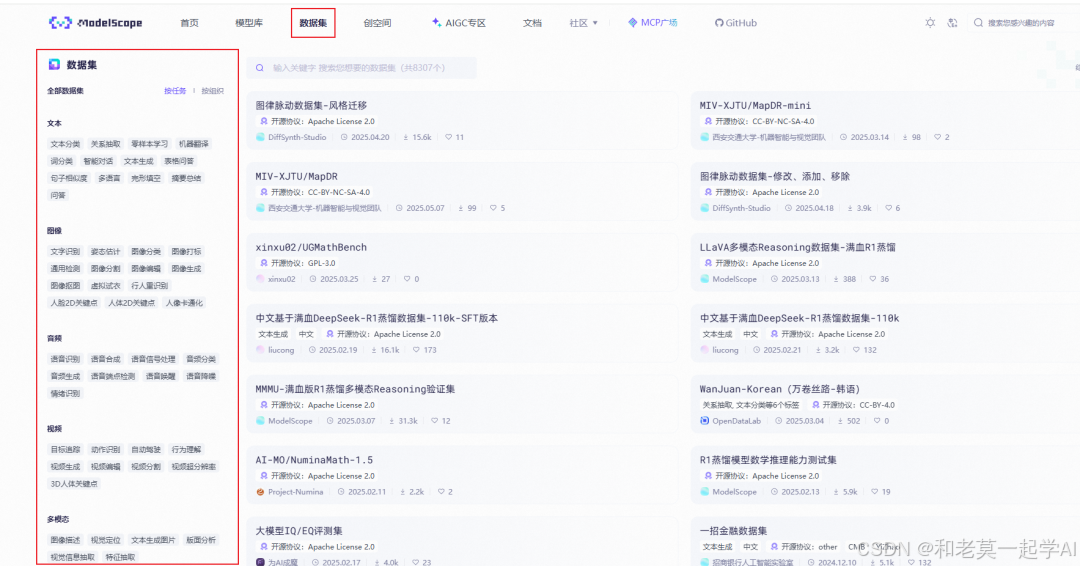1080x566 pixels.
Task: Select the 自动驾驶 video tag
Action: (x=146, y=450)
